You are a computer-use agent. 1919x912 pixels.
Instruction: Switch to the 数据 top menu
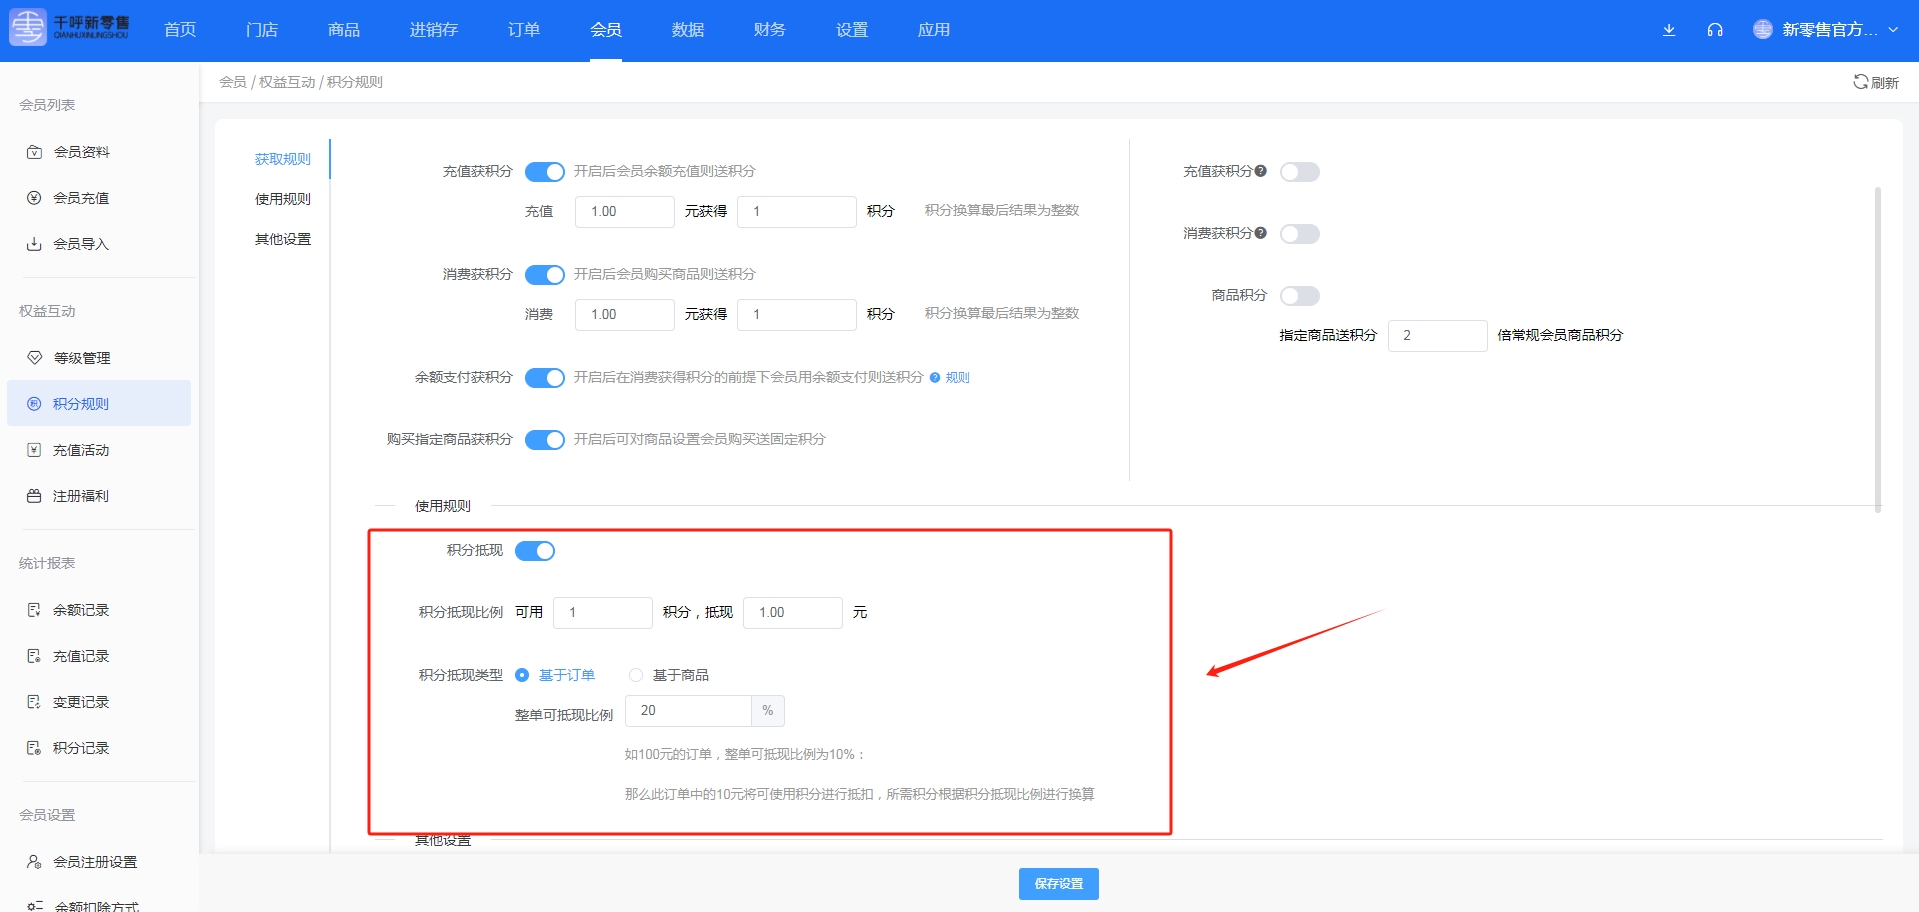(x=688, y=30)
